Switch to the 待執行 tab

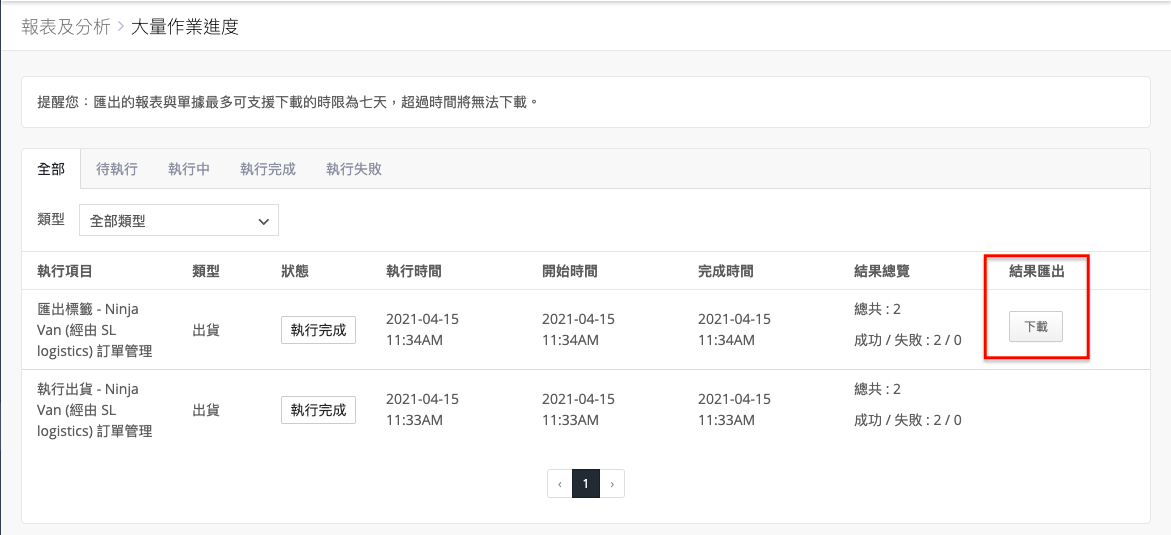117,169
